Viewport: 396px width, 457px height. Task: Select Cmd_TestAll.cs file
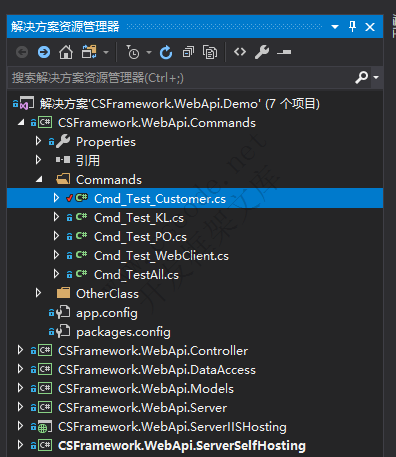pyautogui.click(x=136, y=275)
